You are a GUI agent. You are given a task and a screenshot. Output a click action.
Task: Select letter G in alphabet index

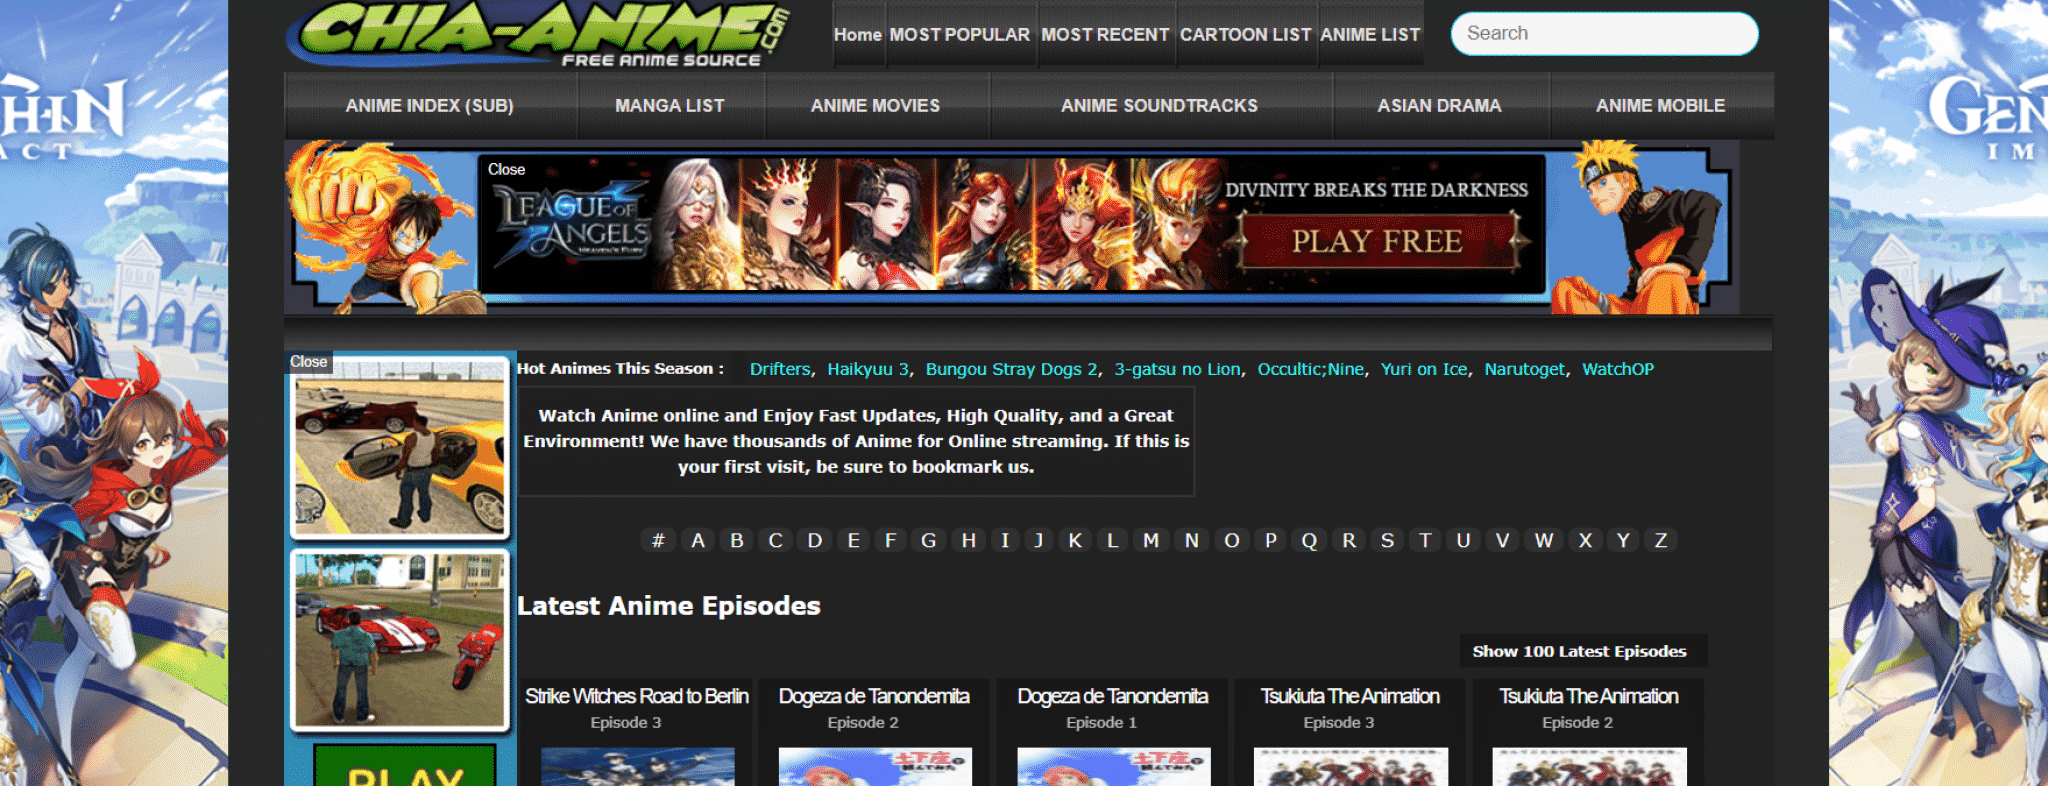[x=929, y=540]
